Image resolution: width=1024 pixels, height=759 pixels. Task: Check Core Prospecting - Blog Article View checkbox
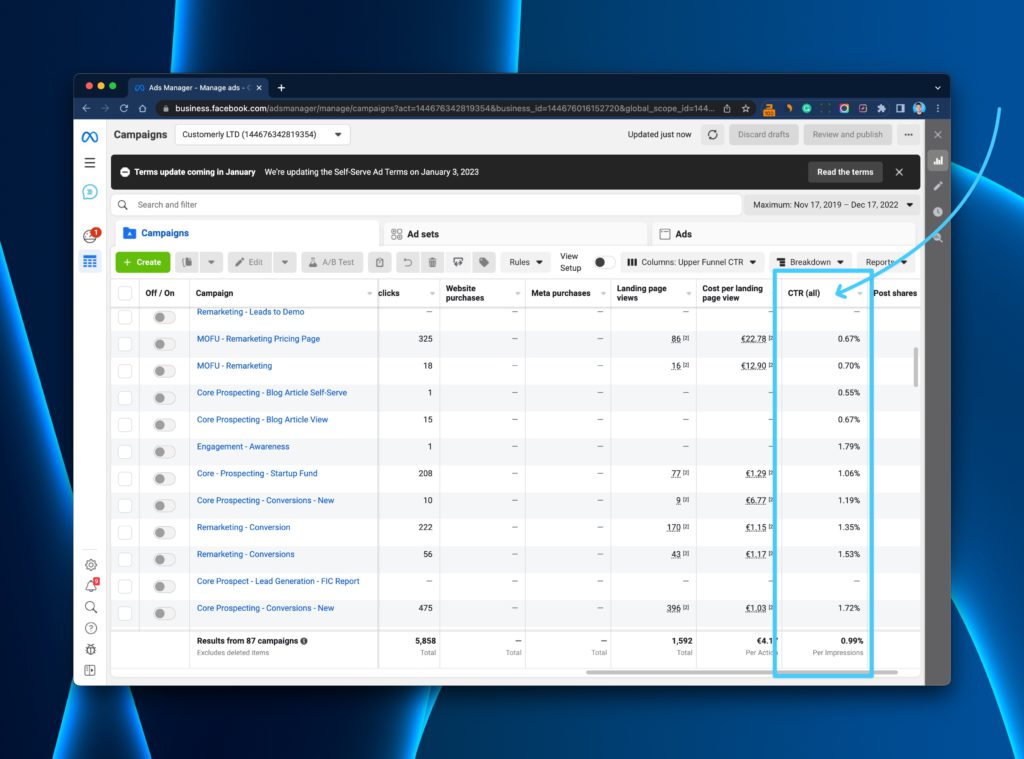click(x=125, y=425)
